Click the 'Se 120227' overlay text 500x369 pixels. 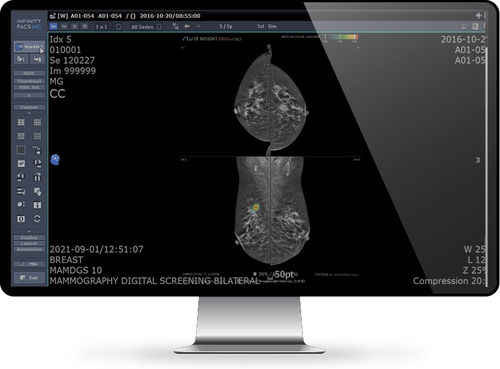[72, 60]
